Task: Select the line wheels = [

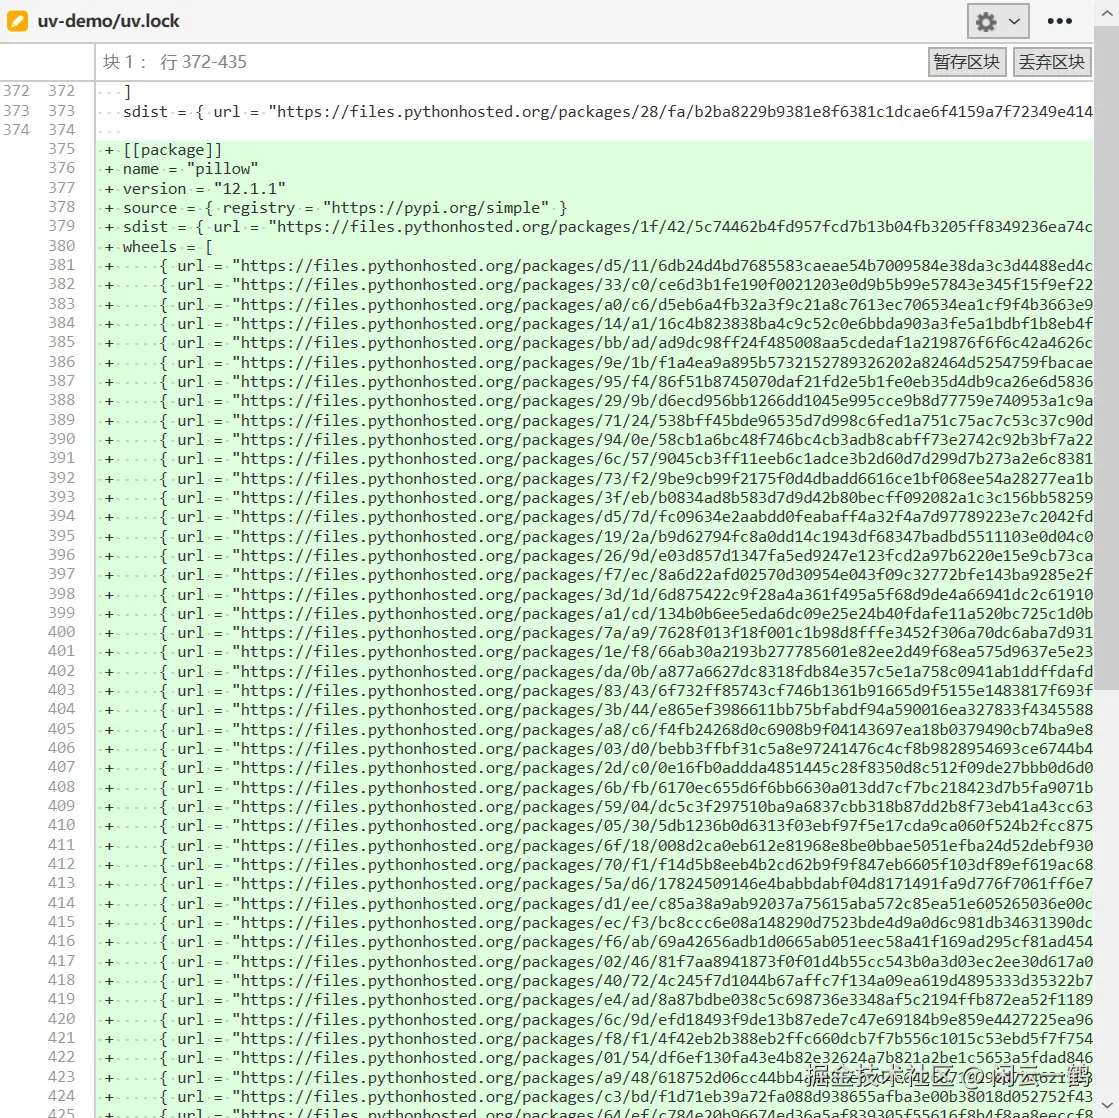Action: coord(594,247)
